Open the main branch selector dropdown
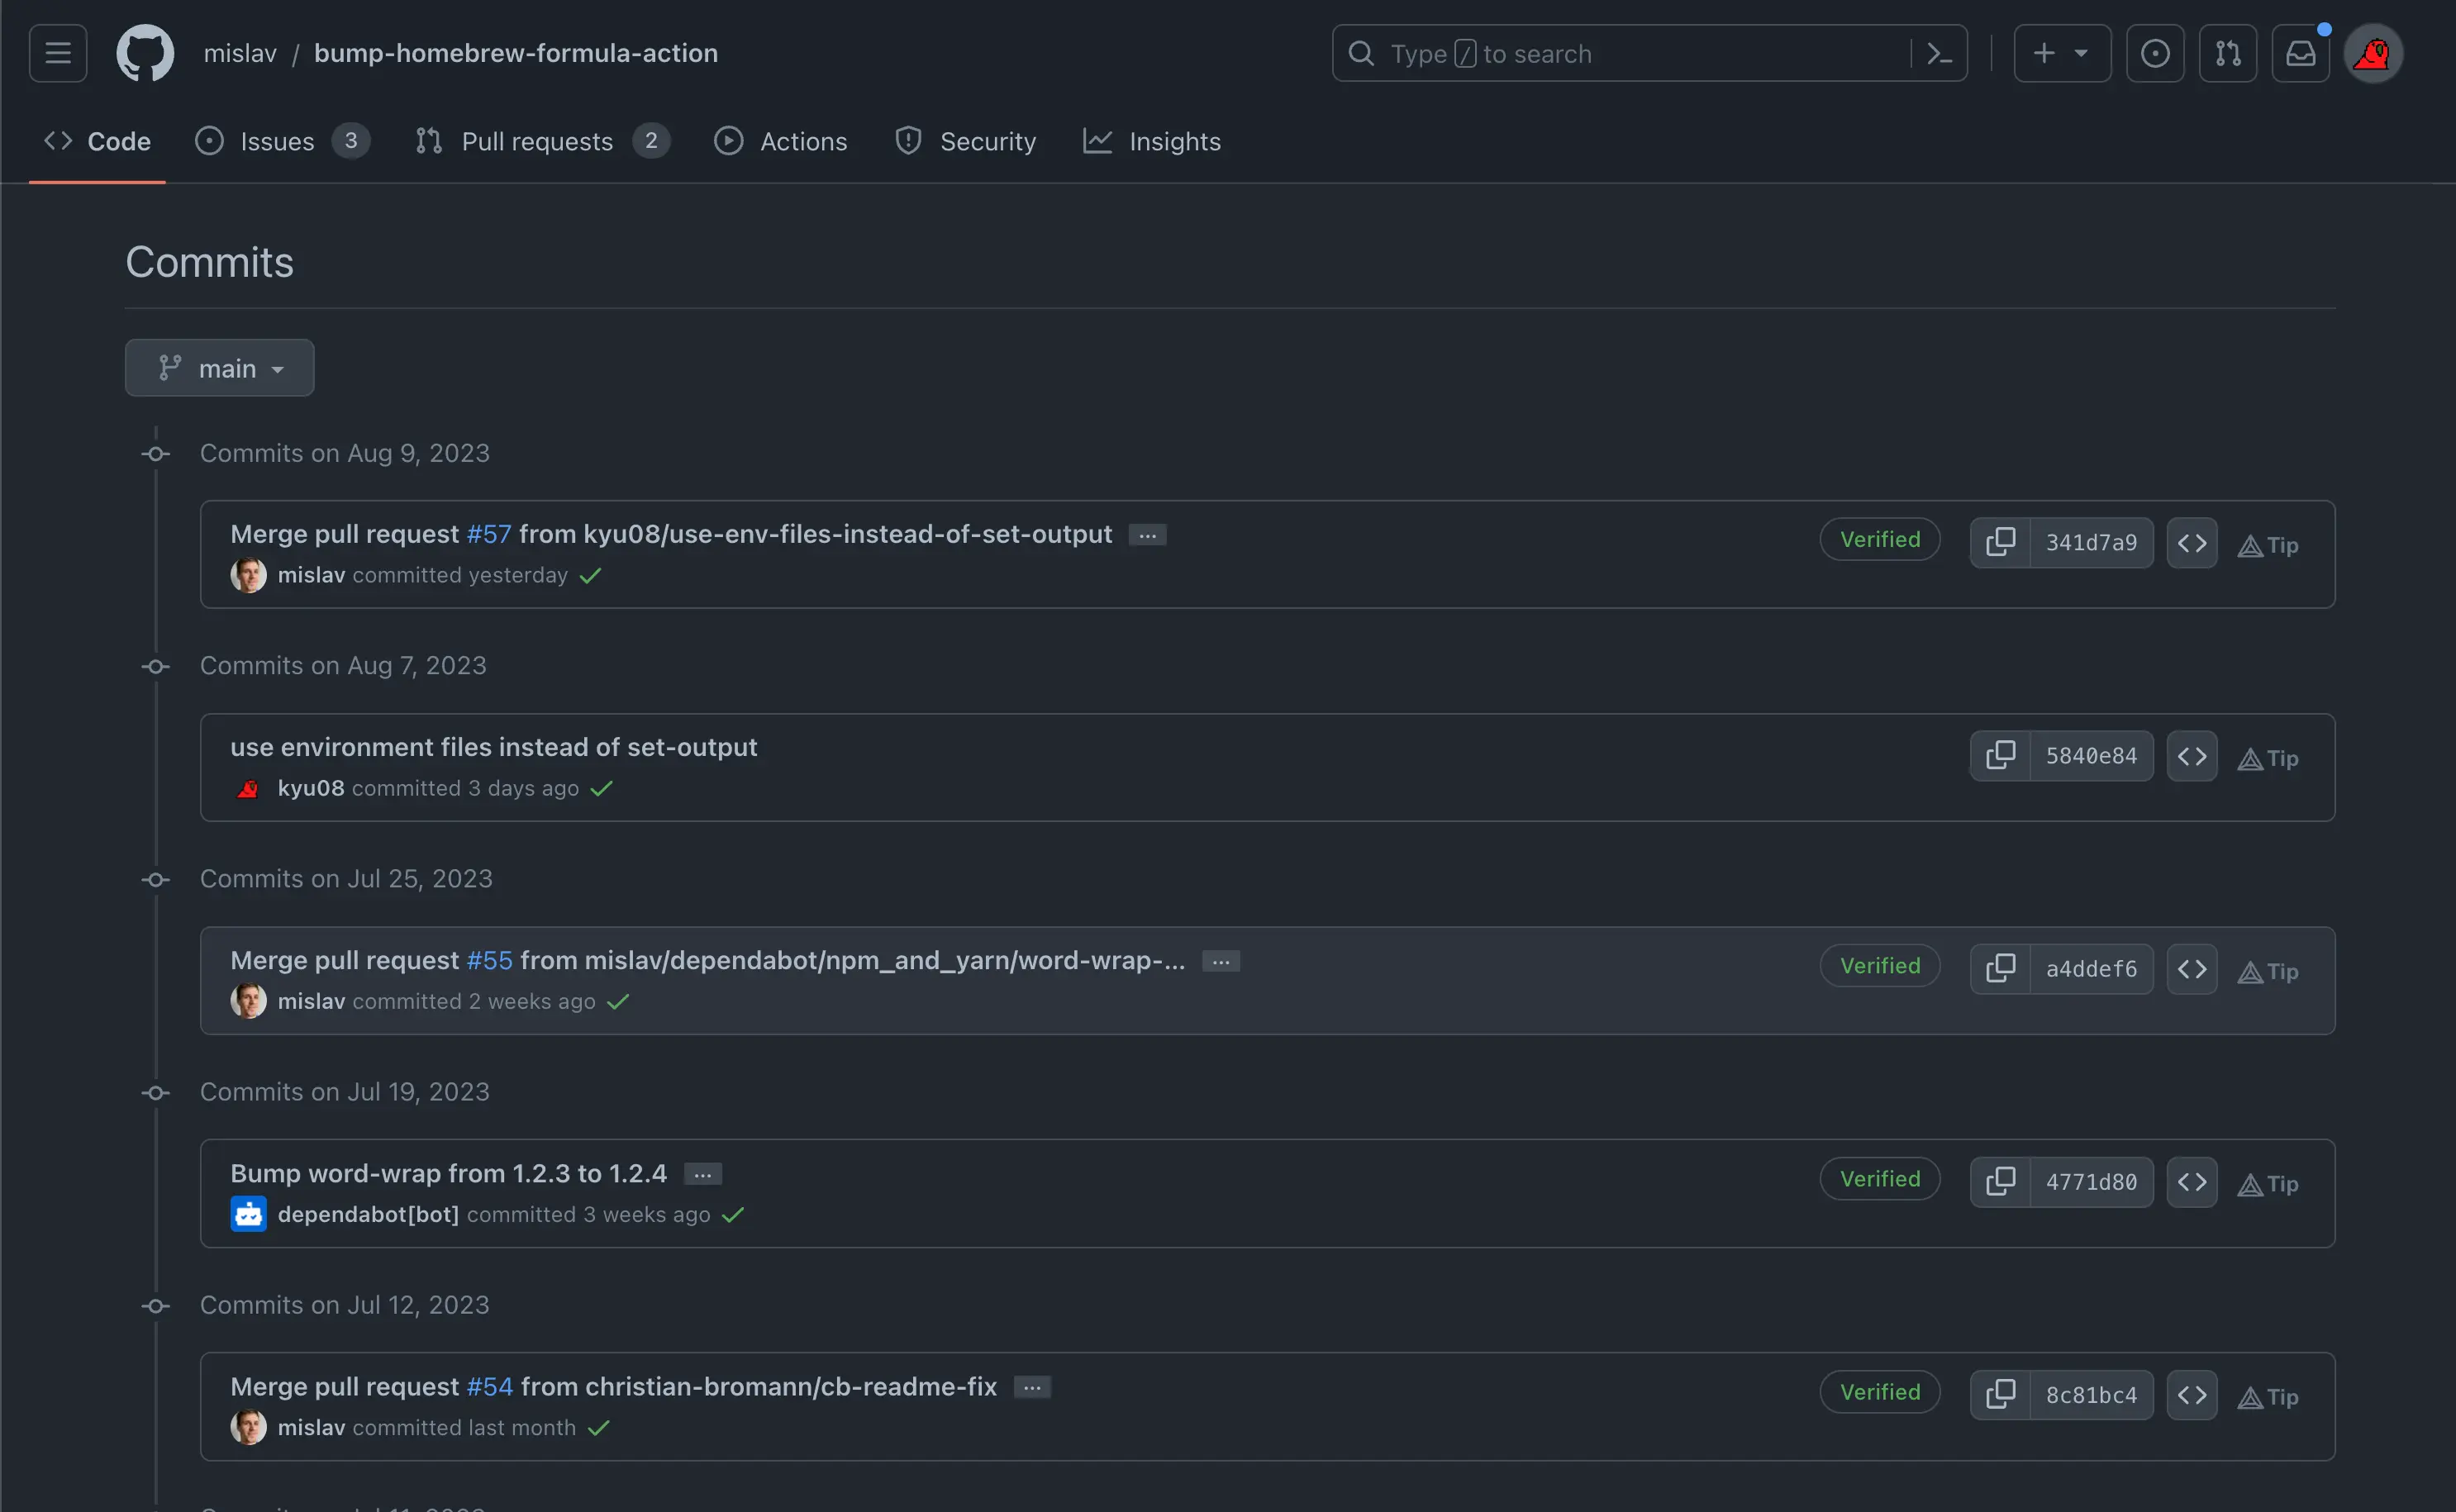Screen dimensions: 2456x1512 click(x=219, y=367)
